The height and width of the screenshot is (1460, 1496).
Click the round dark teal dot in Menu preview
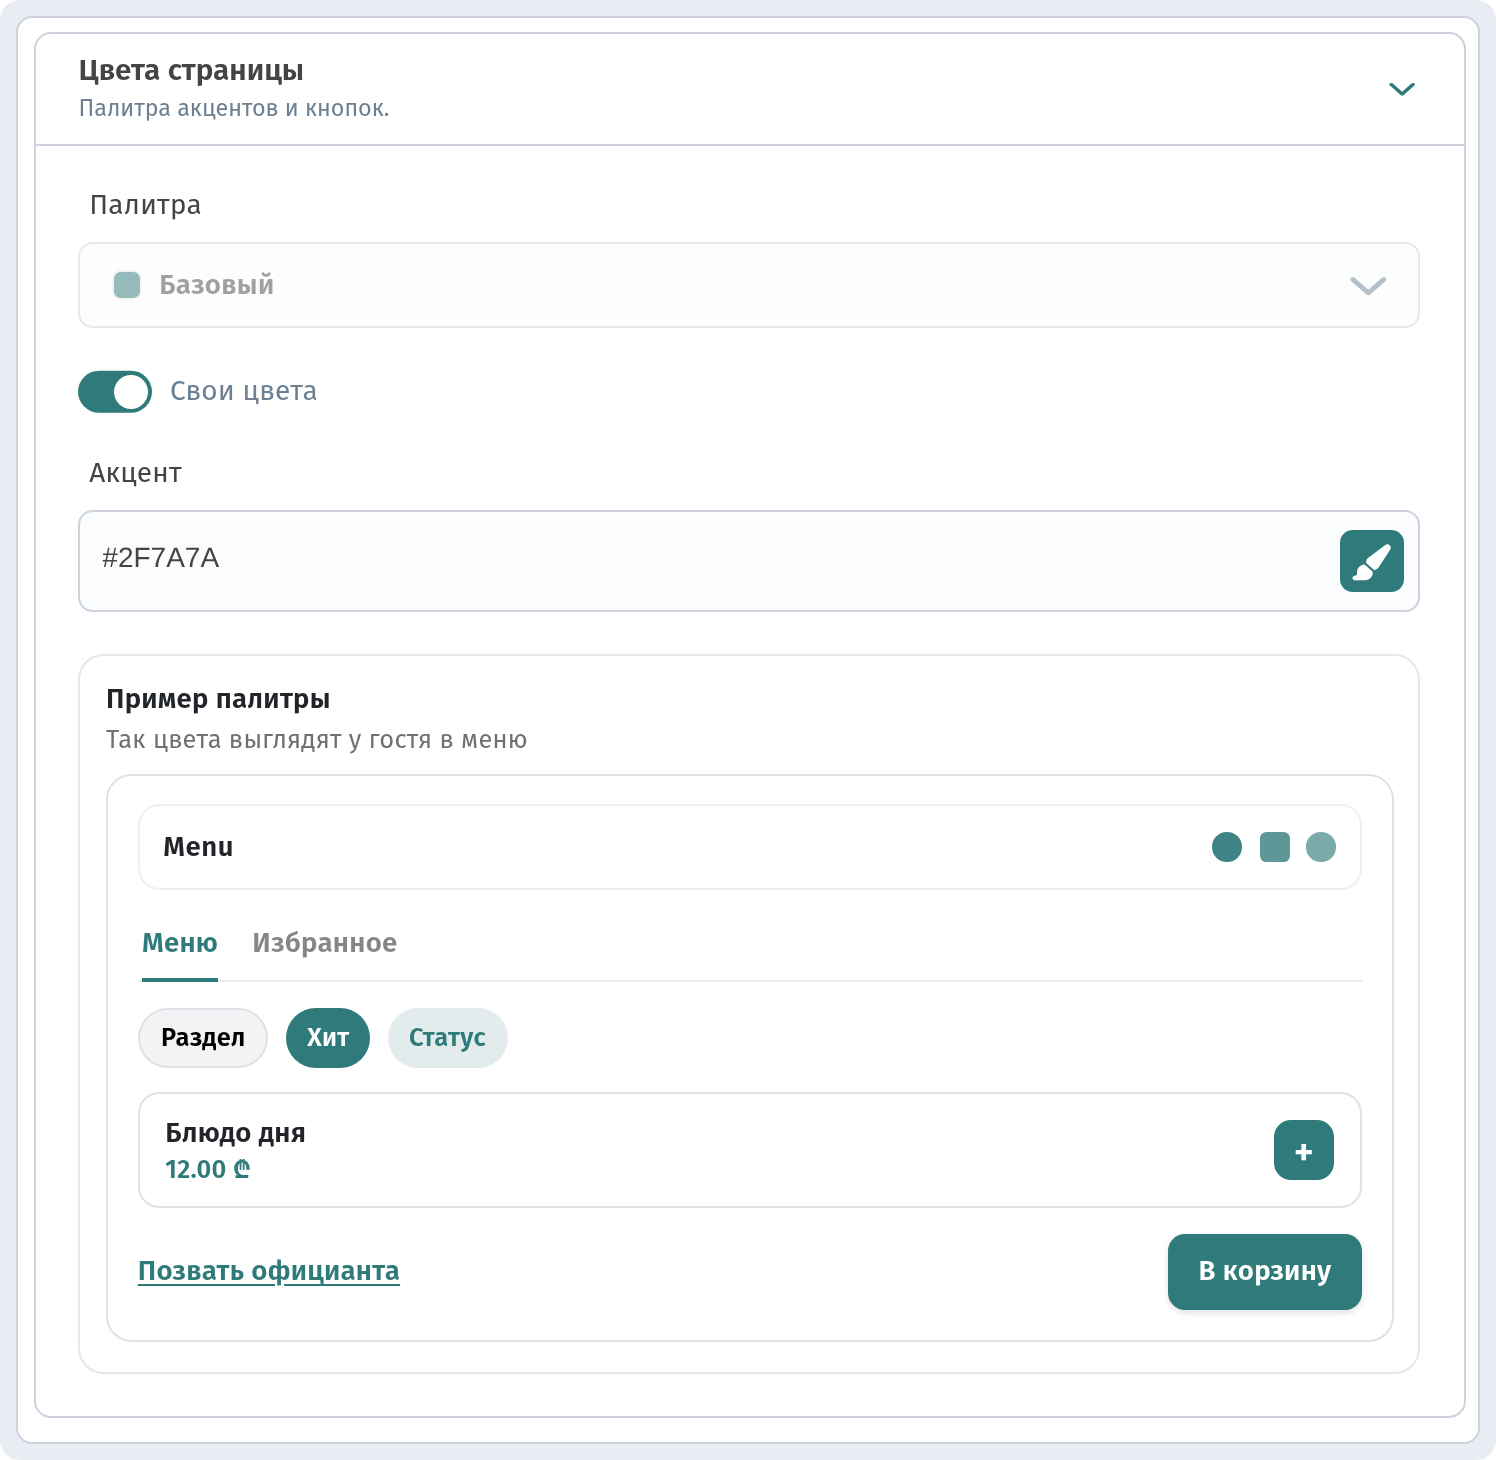(1226, 847)
